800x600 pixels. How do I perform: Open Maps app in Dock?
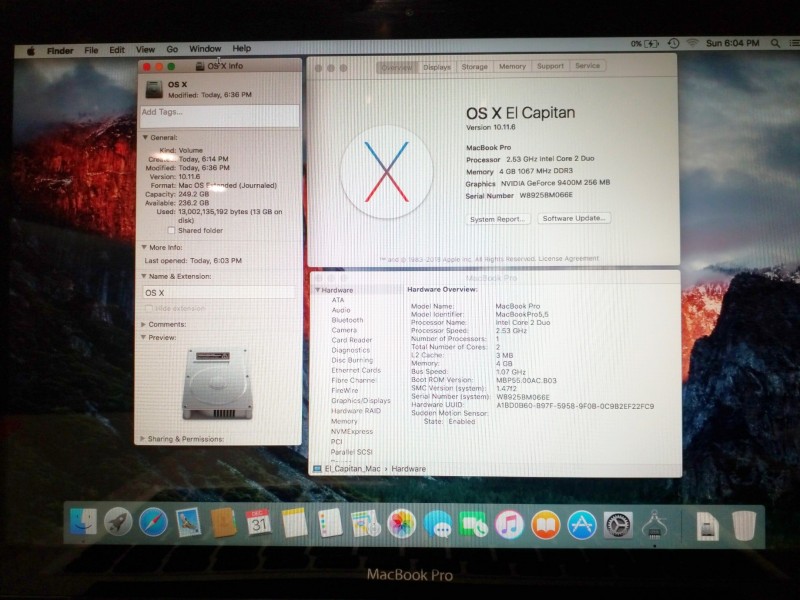(x=366, y=524)
